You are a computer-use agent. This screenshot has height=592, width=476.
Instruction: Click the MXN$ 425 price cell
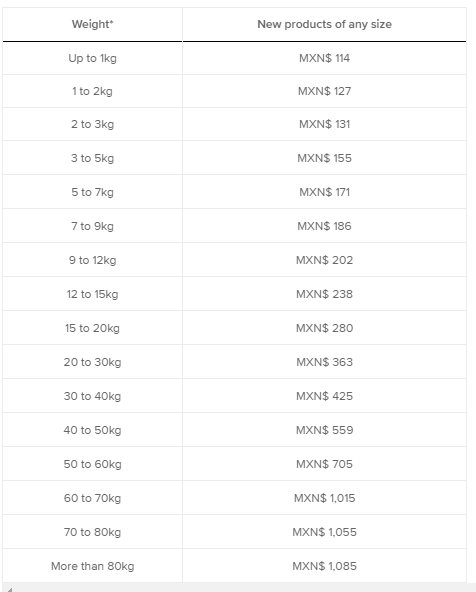click(x=325, y=396)
